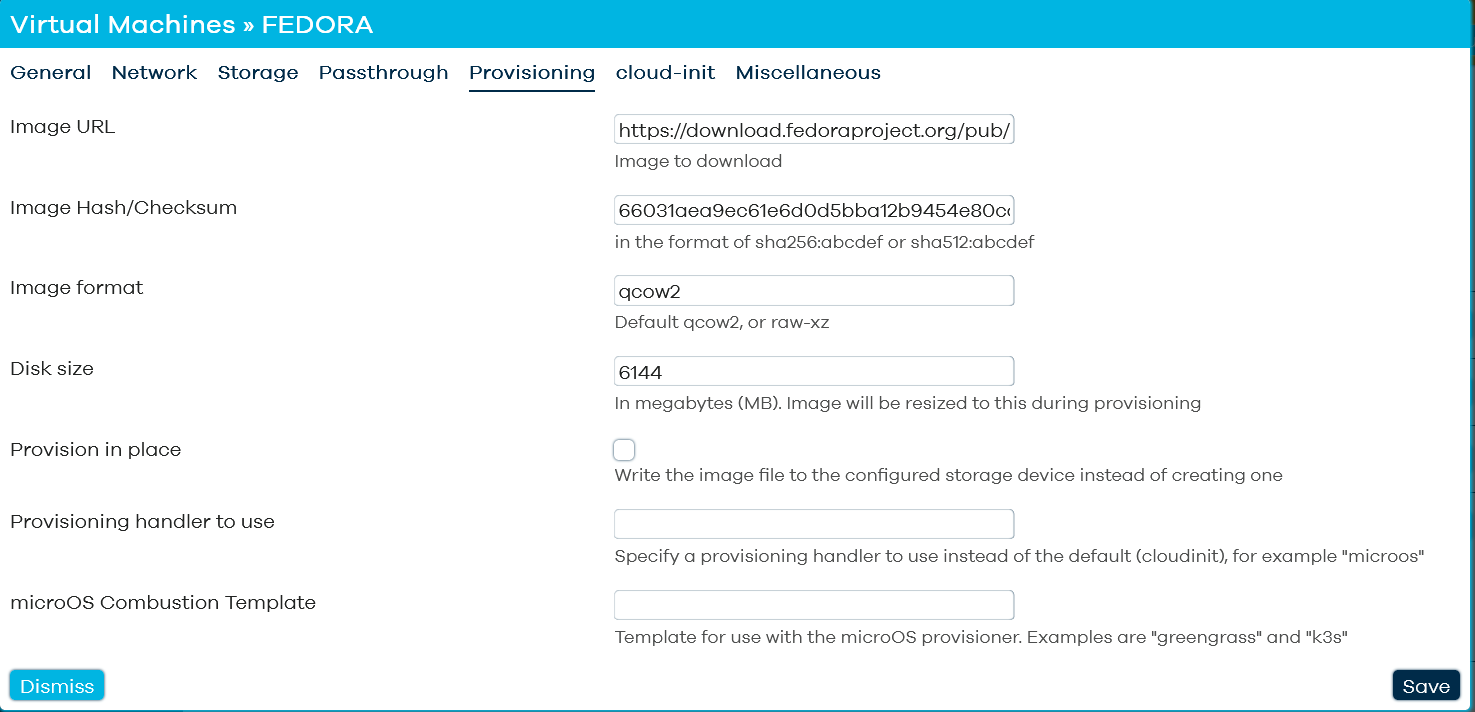Go to the Storage tab
This screenshot has width=1475, height=712.
[x=258, y=73]
